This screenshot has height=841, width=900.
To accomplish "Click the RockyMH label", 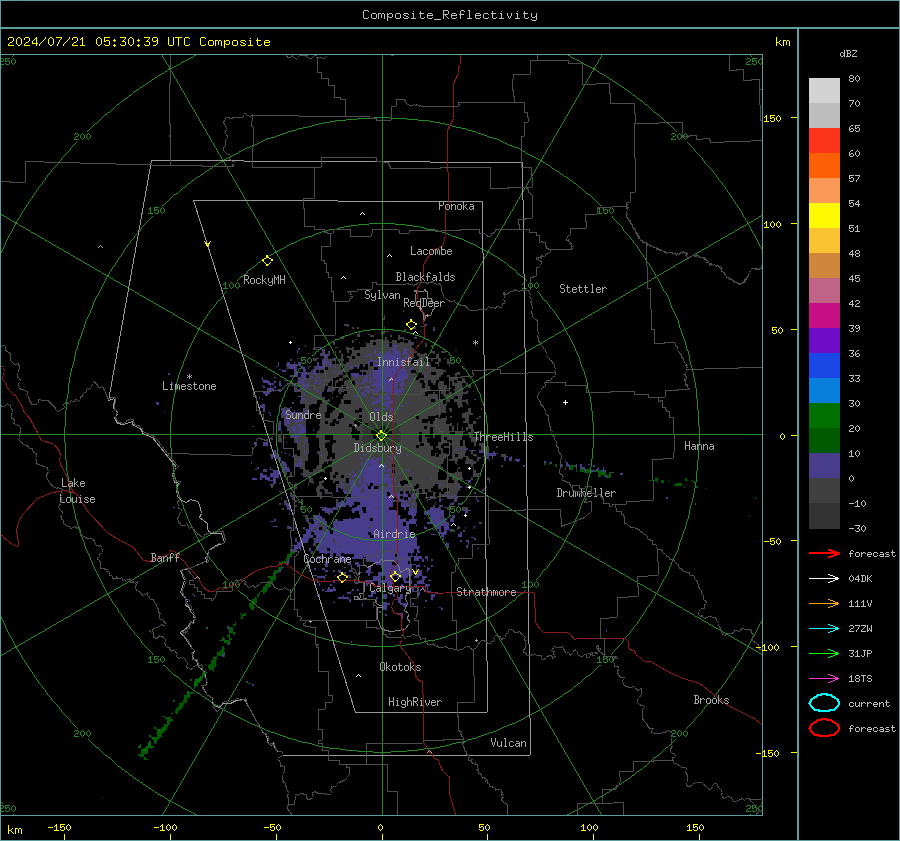I will point(264,280).
